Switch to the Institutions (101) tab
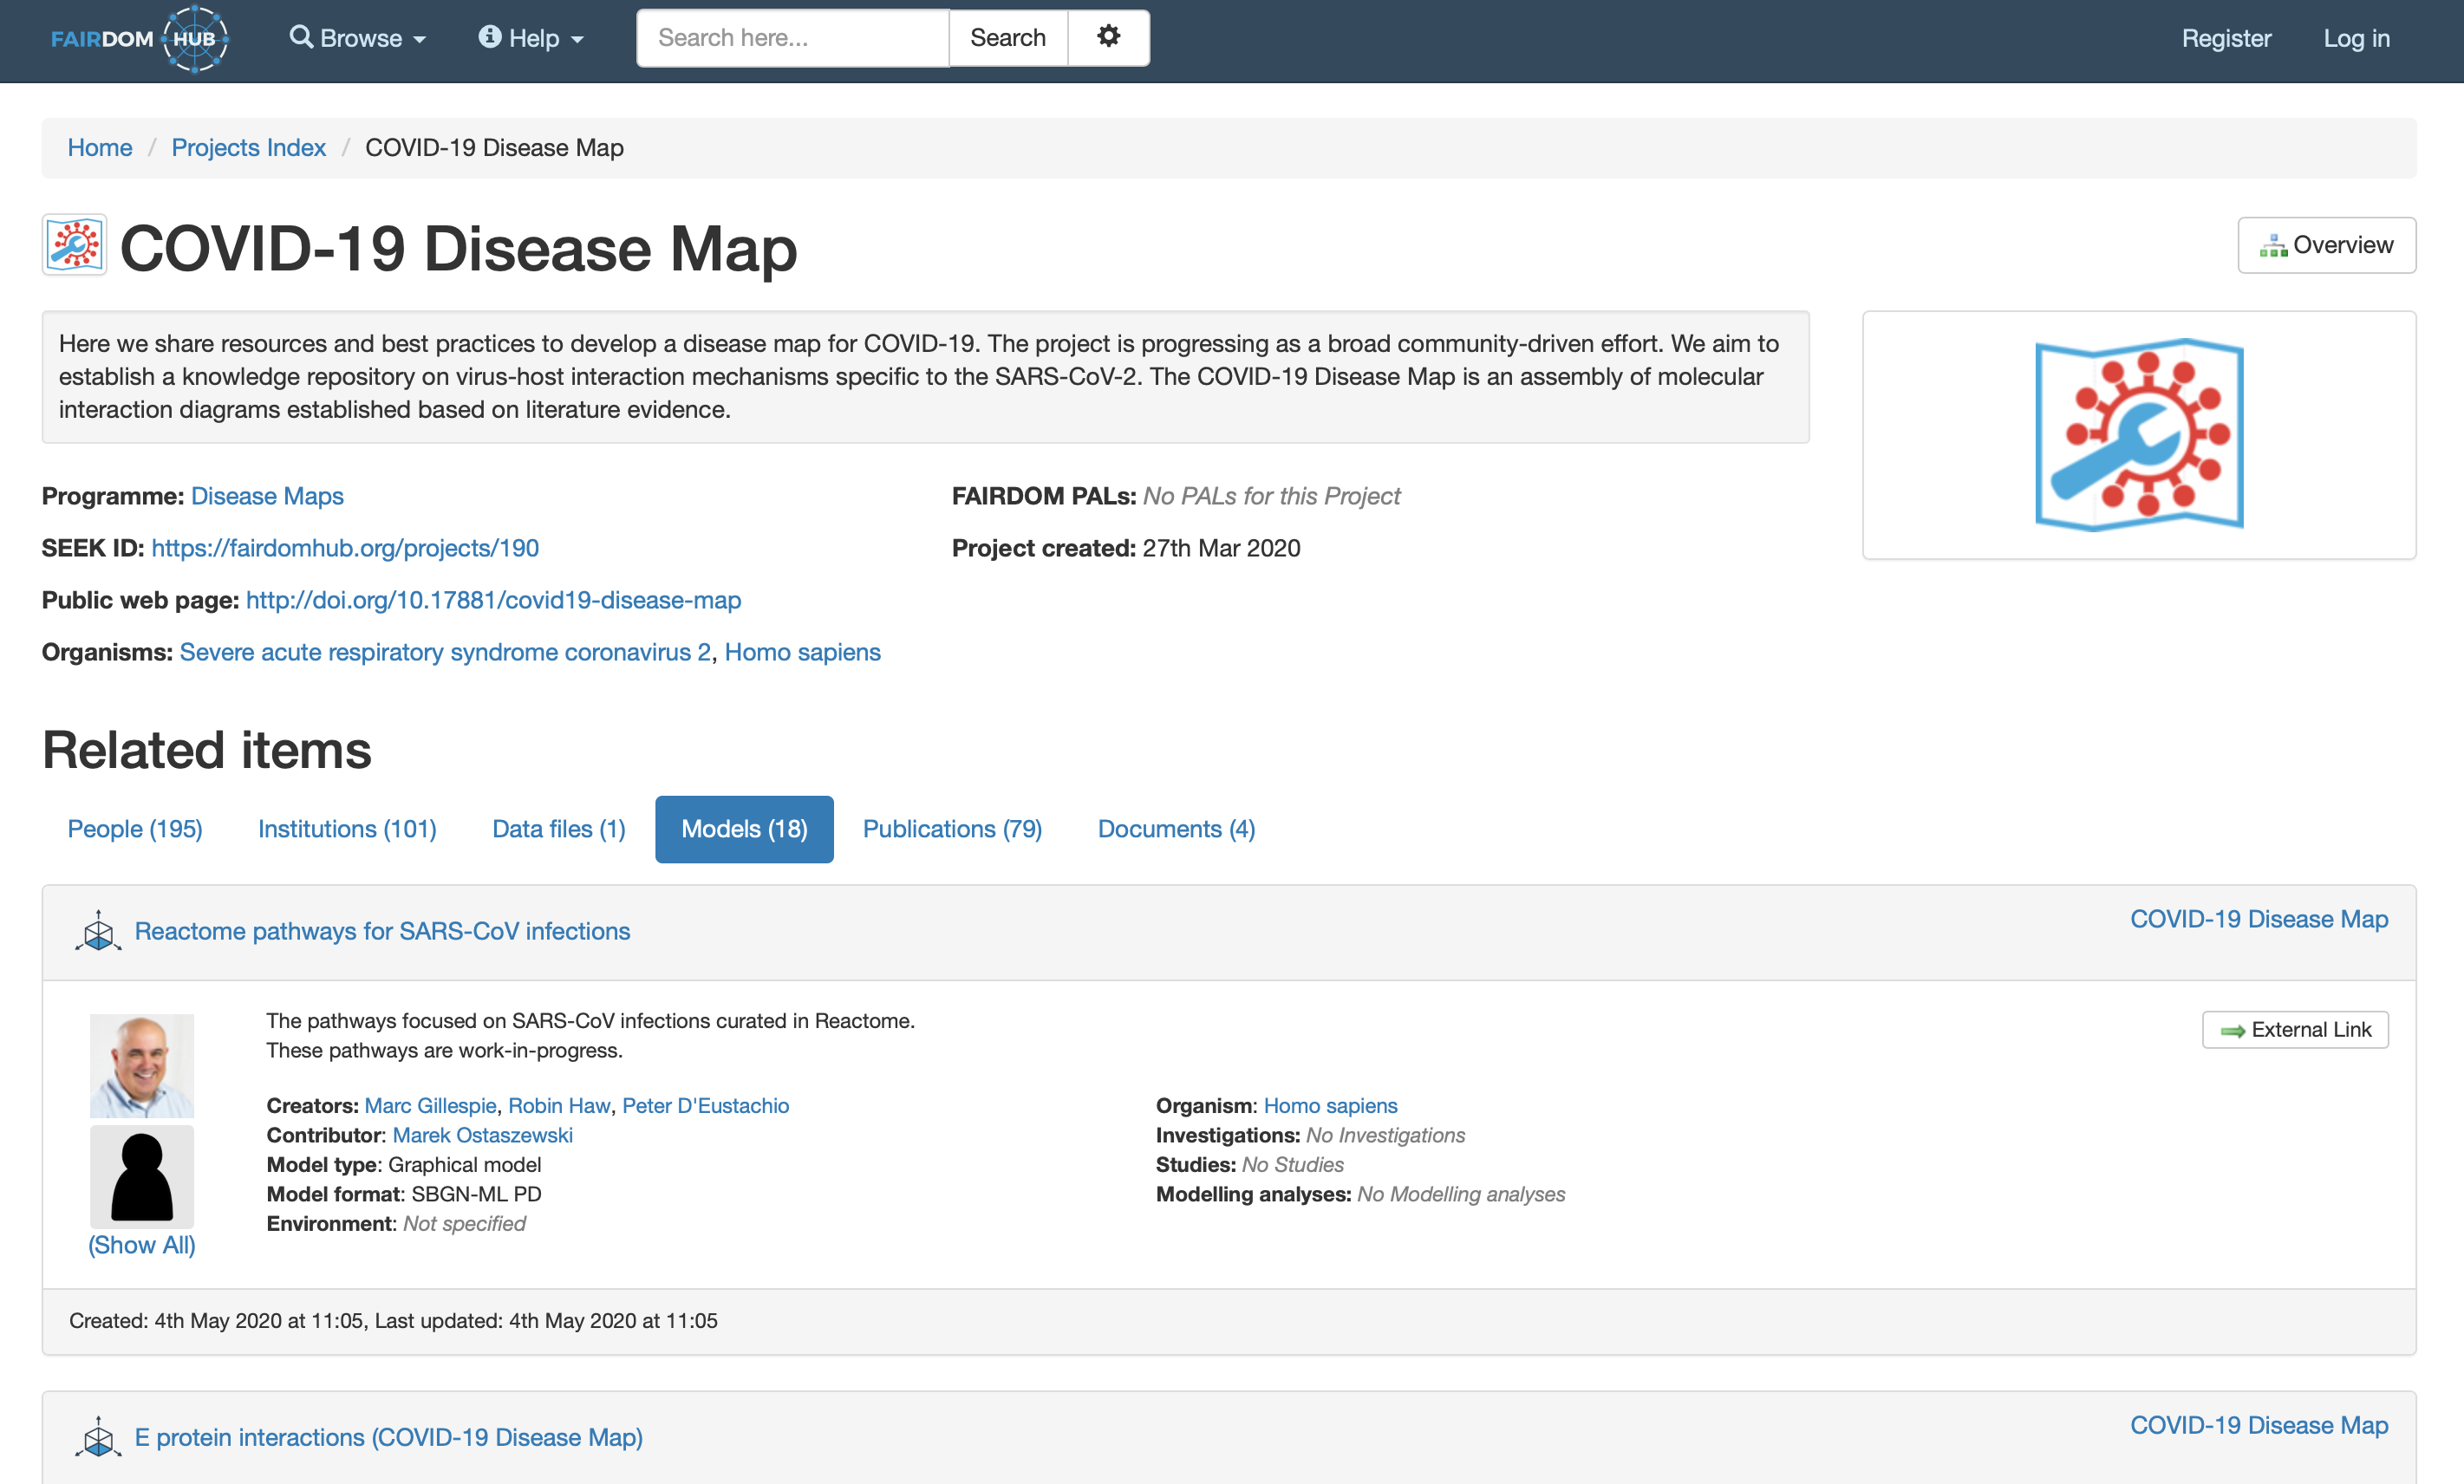 (347, 829)
